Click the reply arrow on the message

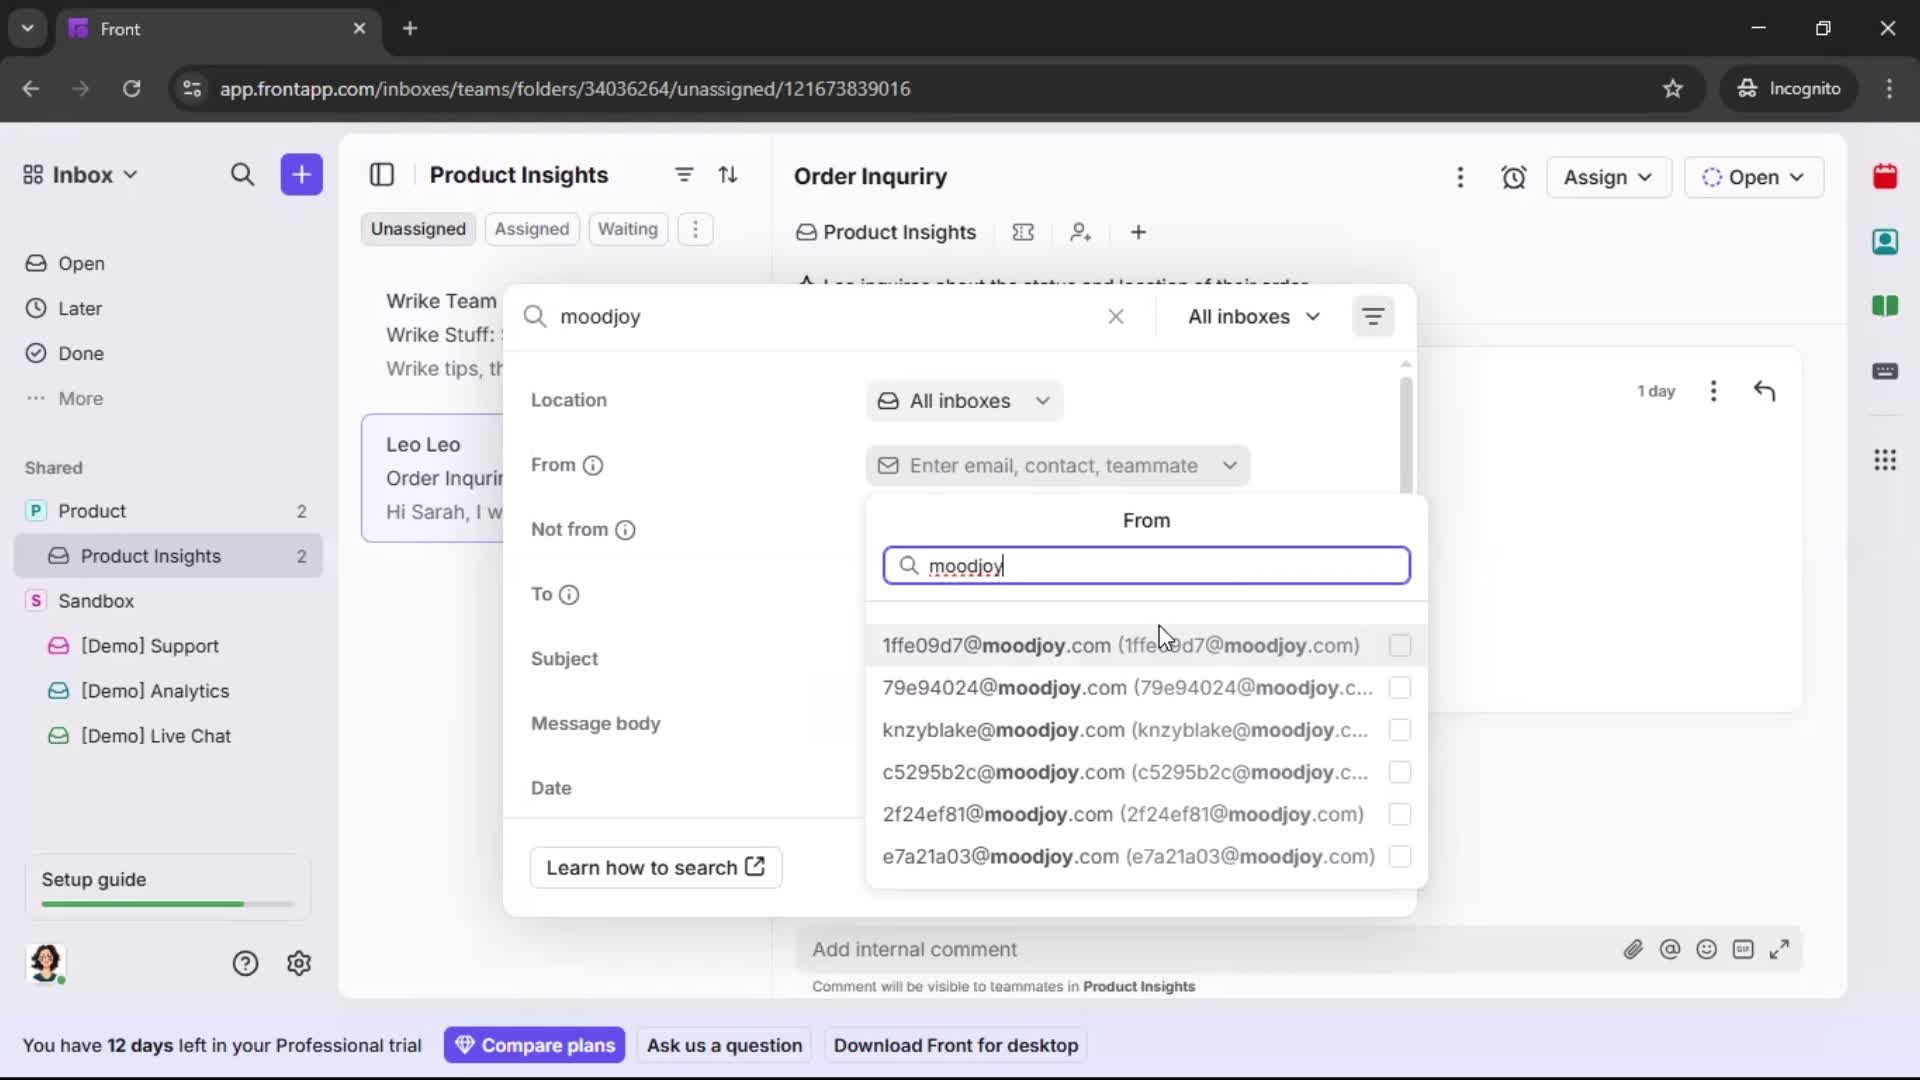click(x=1765, y=390)
